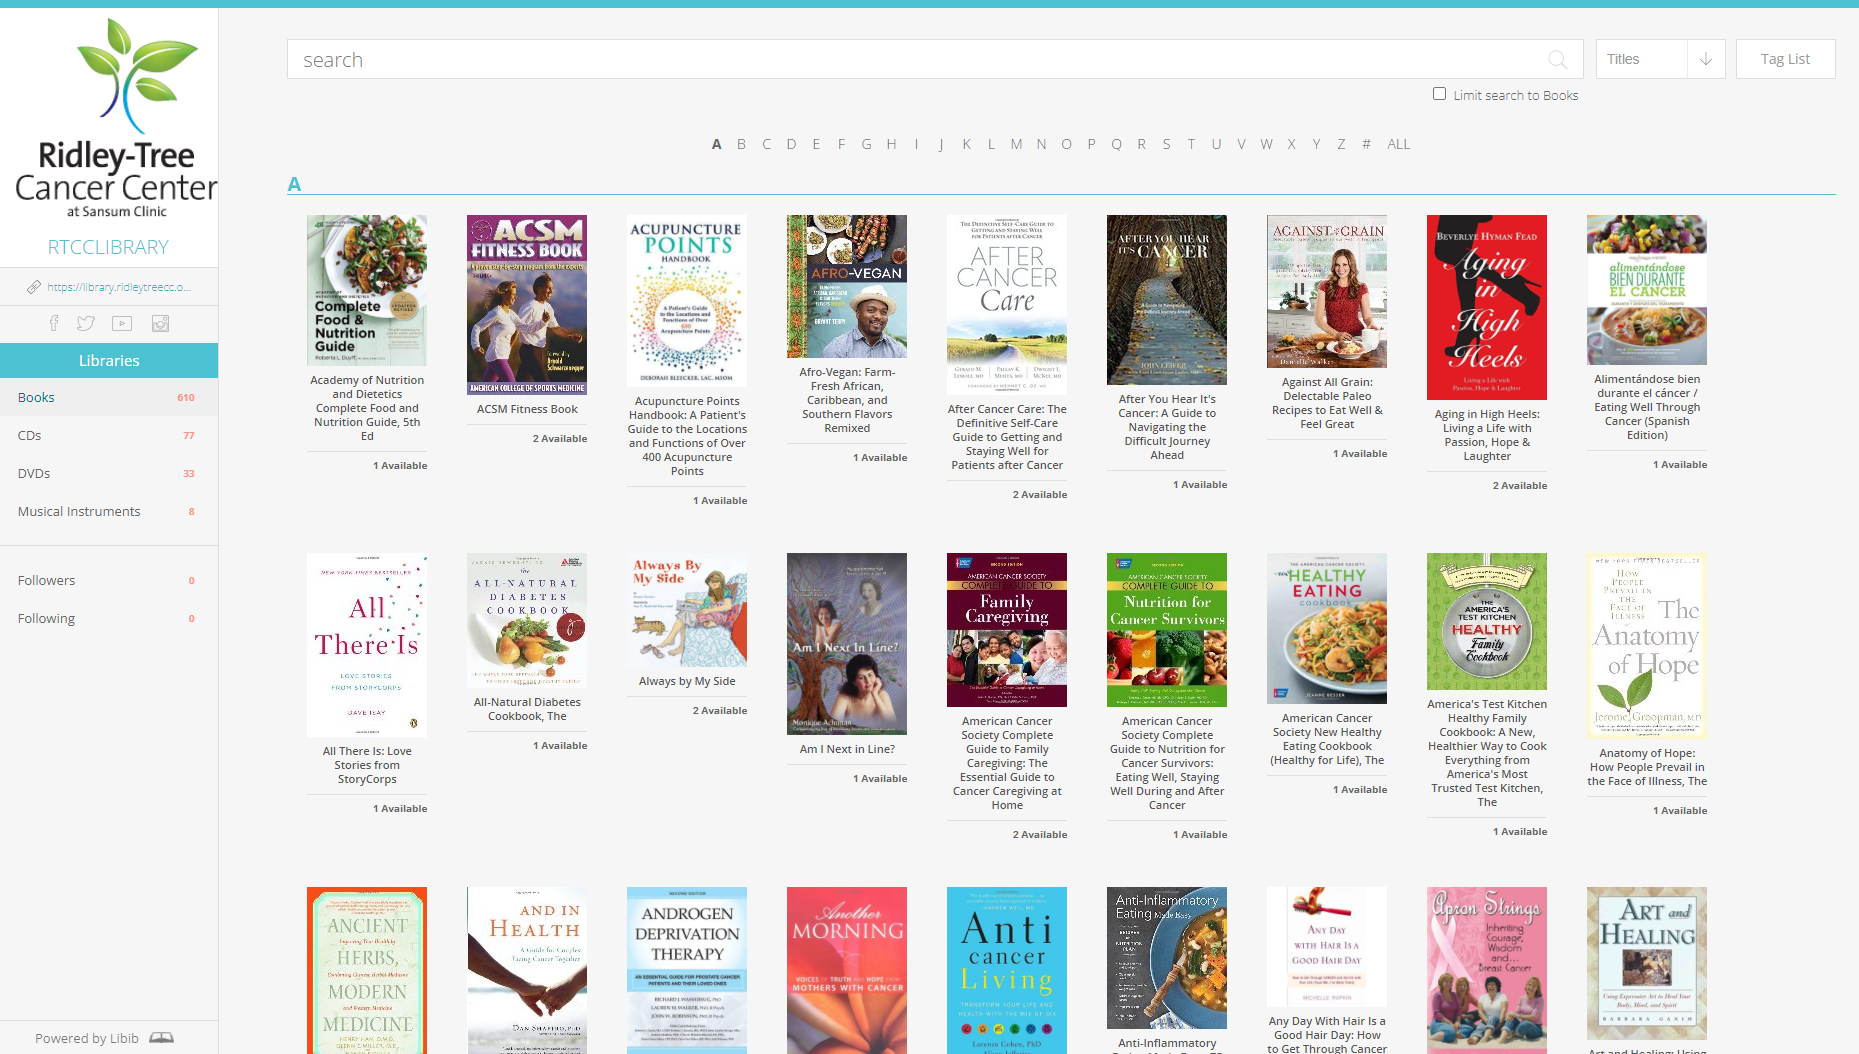
Task: Open the YouTube channel icon
Action: click(x=122, y=323)
